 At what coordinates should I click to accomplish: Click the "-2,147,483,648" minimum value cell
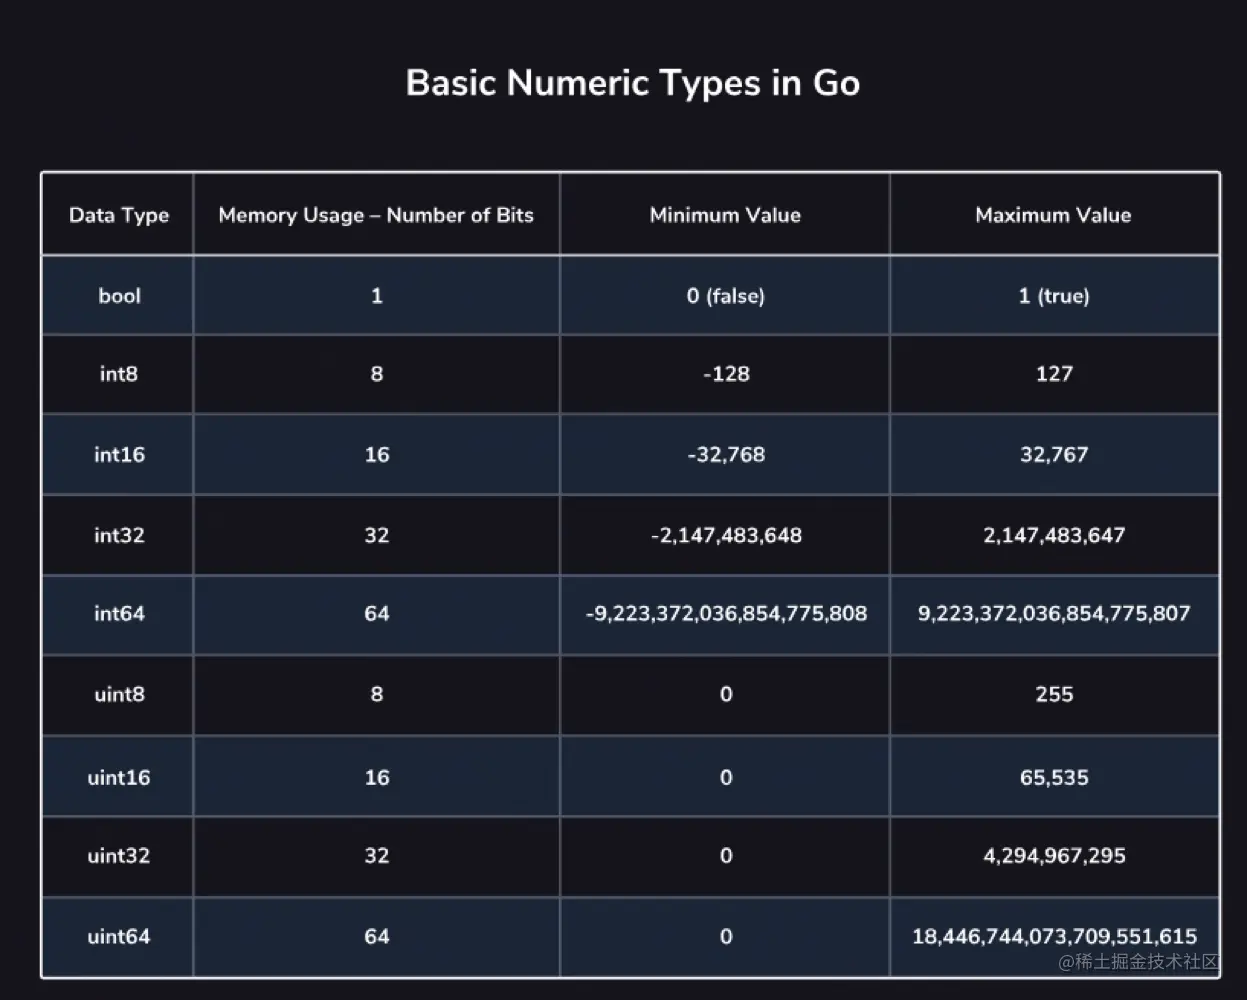tap(726, 535)
